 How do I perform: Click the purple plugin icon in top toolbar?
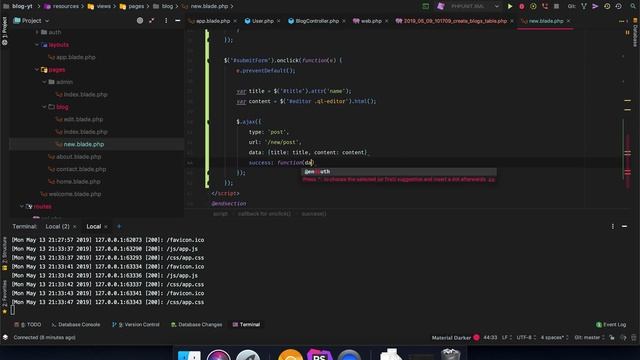(x=440, y=6)
